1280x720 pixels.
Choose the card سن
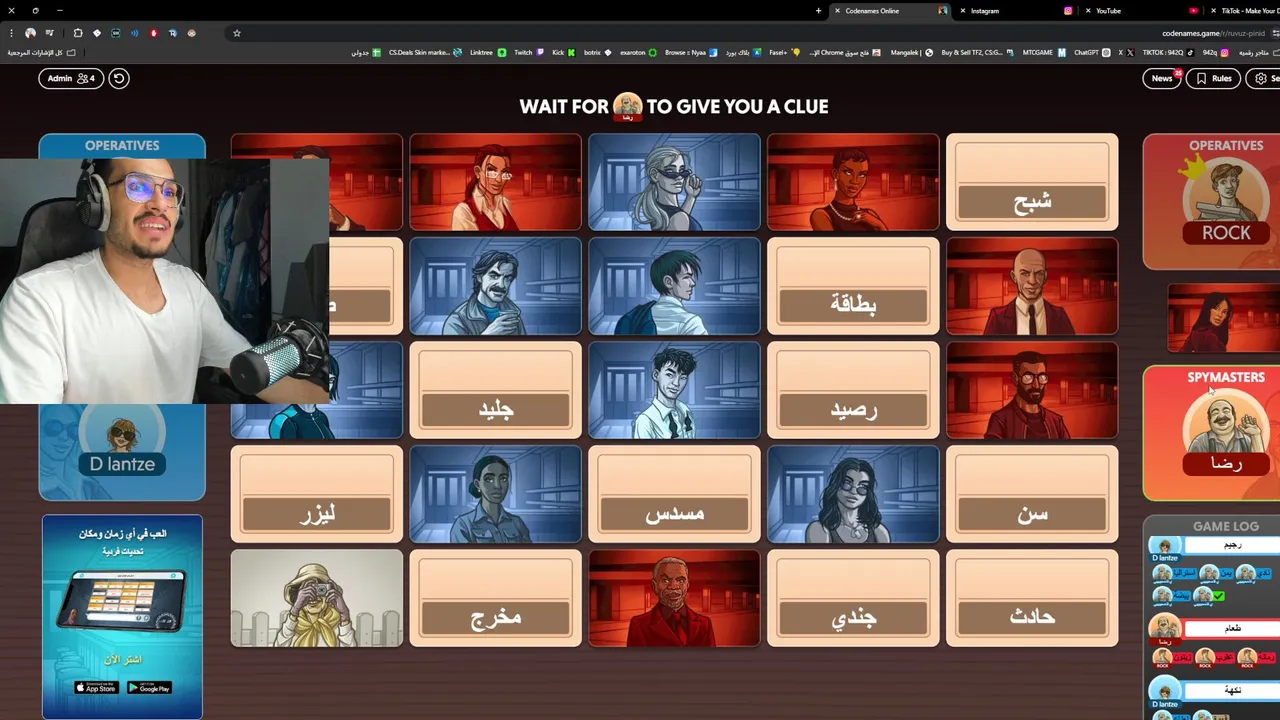[x=1032, y=494]
